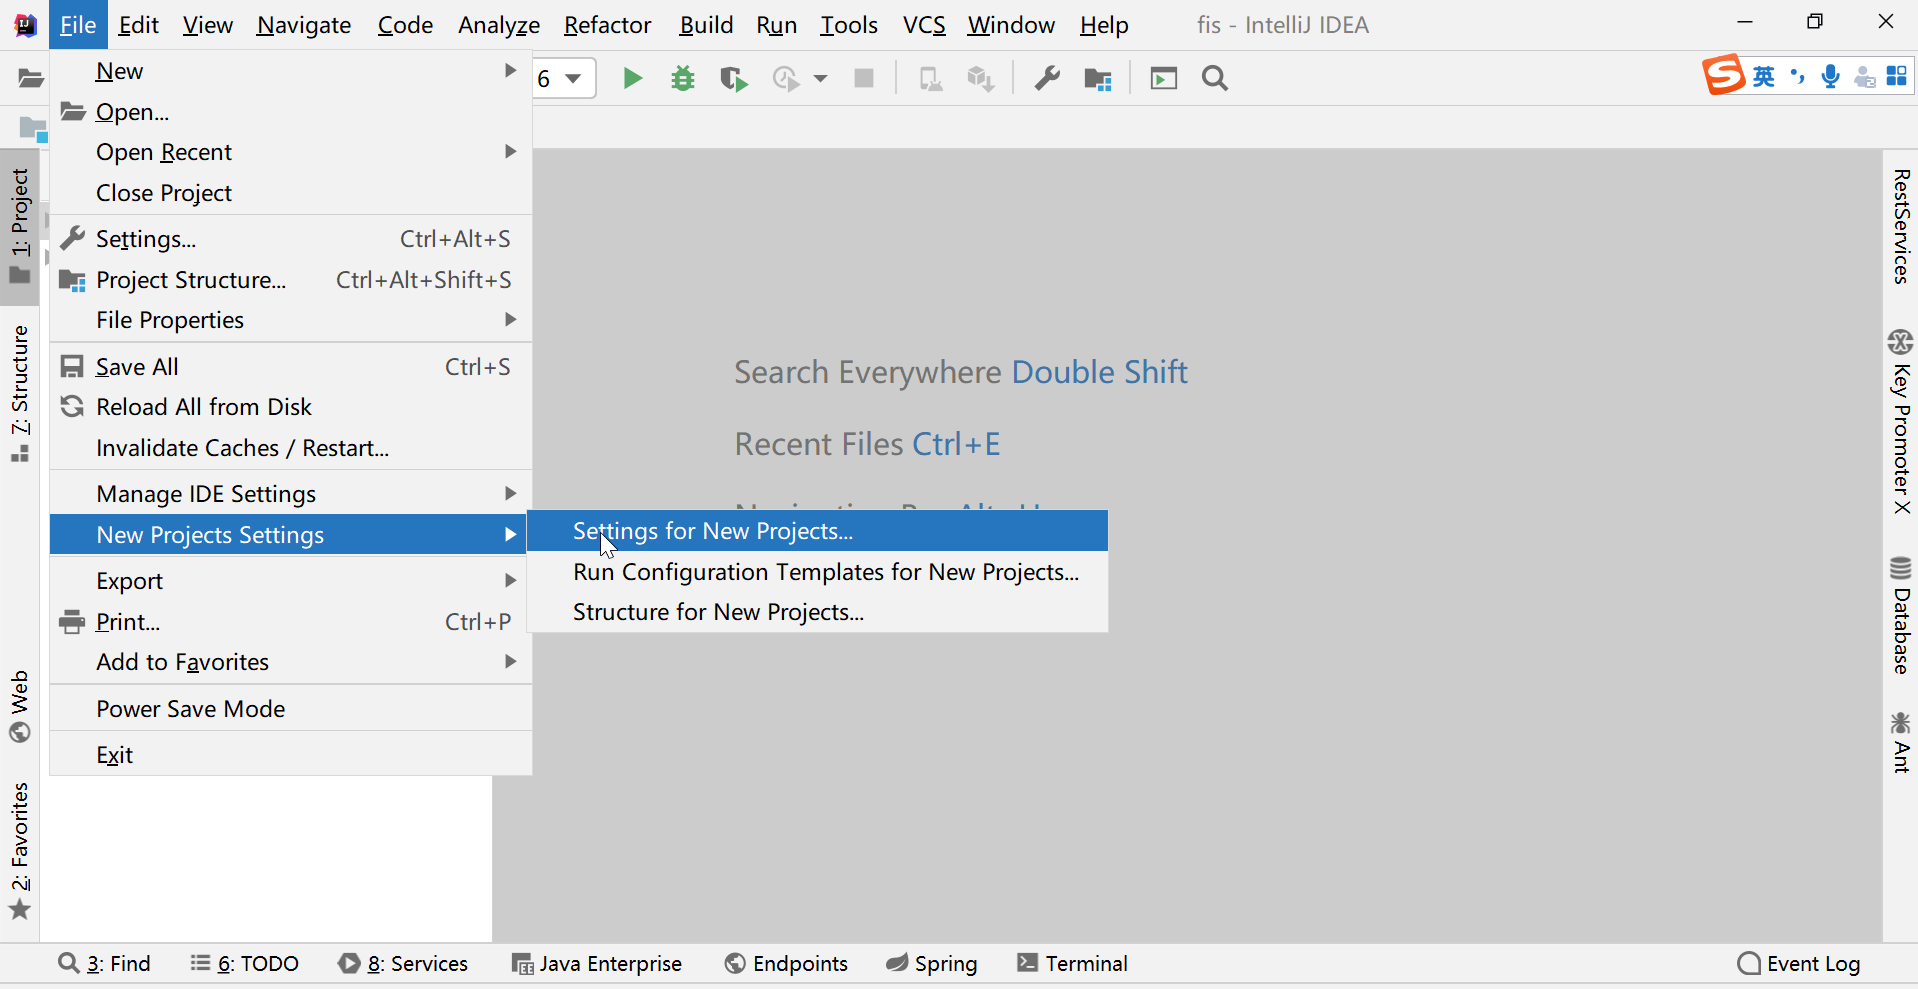The image size is (1918, 989).
Task: Choose Project Structure menu entry
Action: click(x=290, y=280)
